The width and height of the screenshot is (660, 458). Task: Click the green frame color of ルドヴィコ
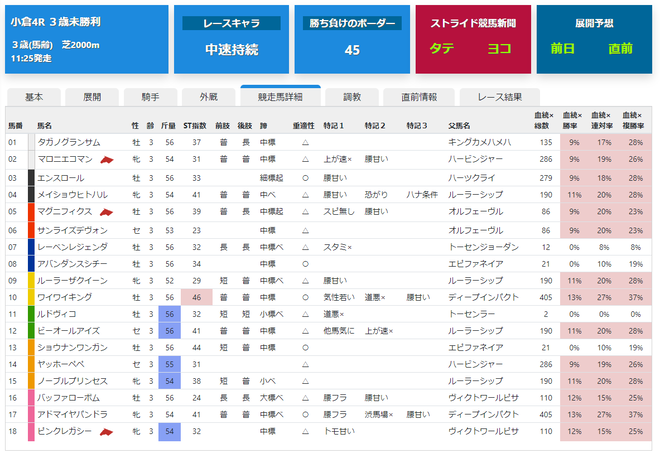[x=31, y=314]
